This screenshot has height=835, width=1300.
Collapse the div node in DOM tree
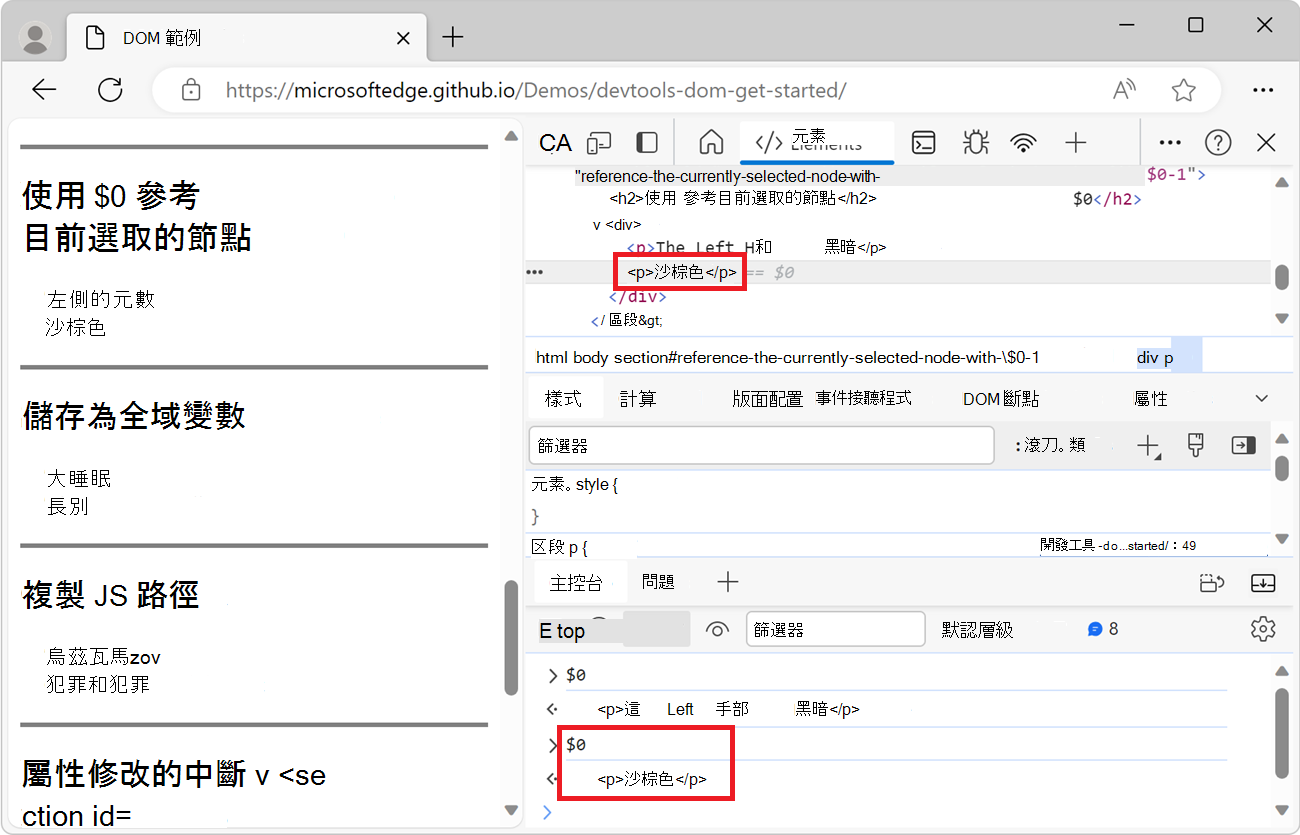(598, 224)
